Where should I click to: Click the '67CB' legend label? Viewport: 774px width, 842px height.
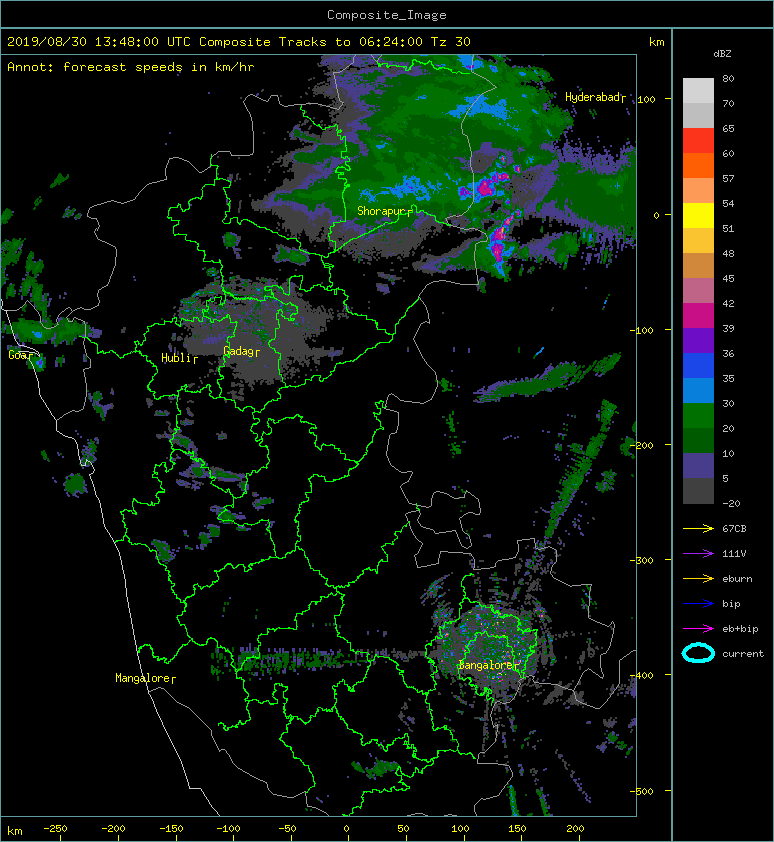pyautogui.click(x=734, y=529)
